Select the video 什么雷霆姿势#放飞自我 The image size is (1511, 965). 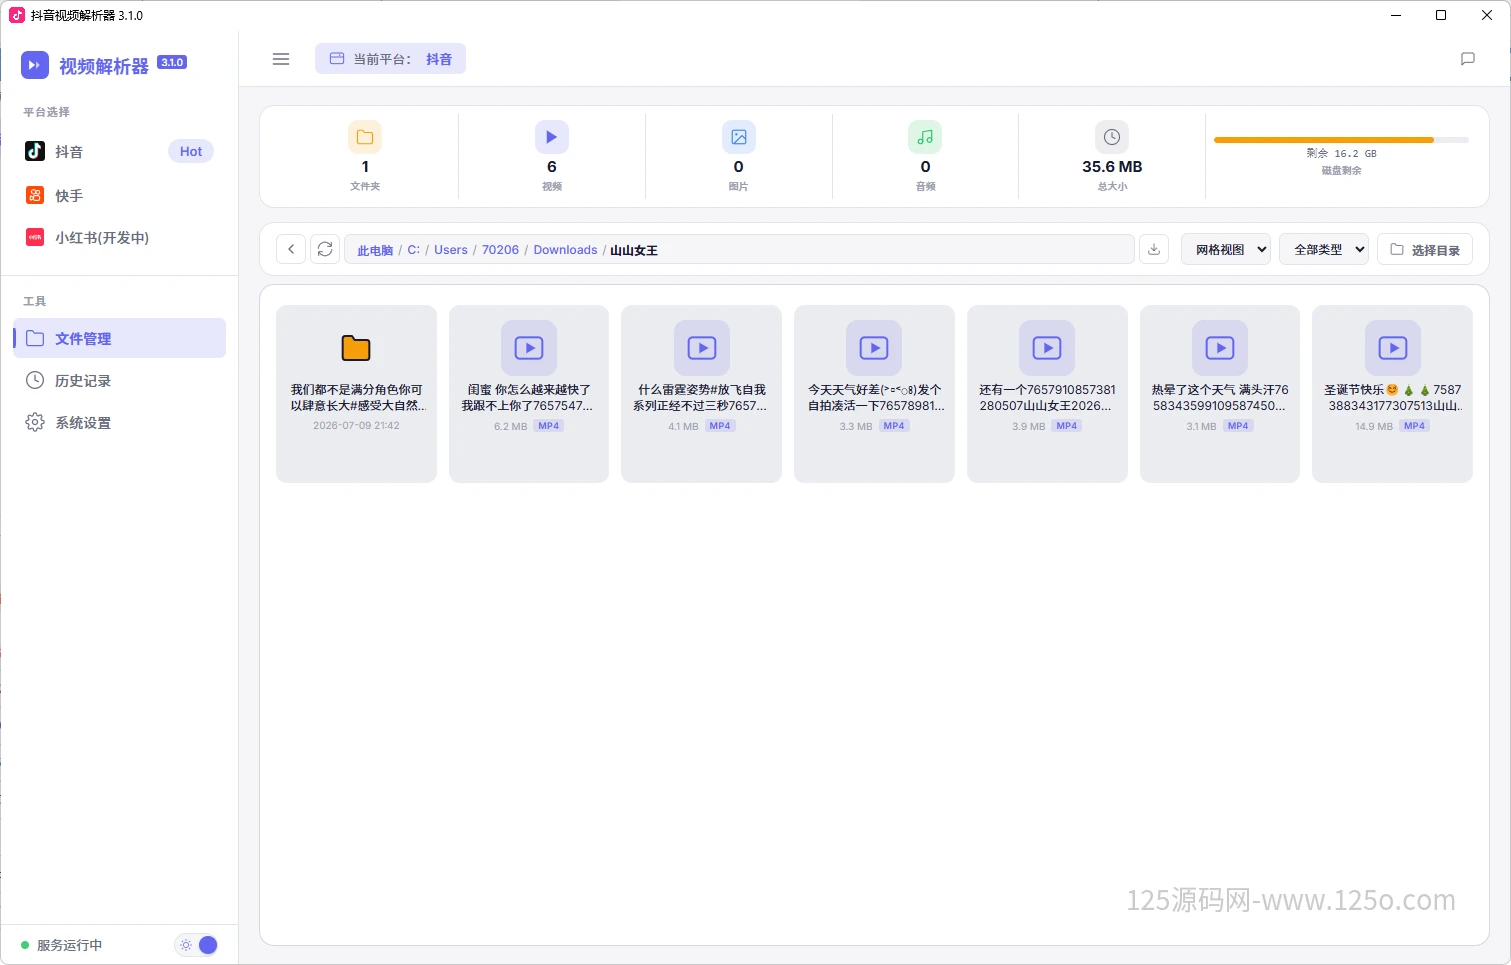(701, 393)
